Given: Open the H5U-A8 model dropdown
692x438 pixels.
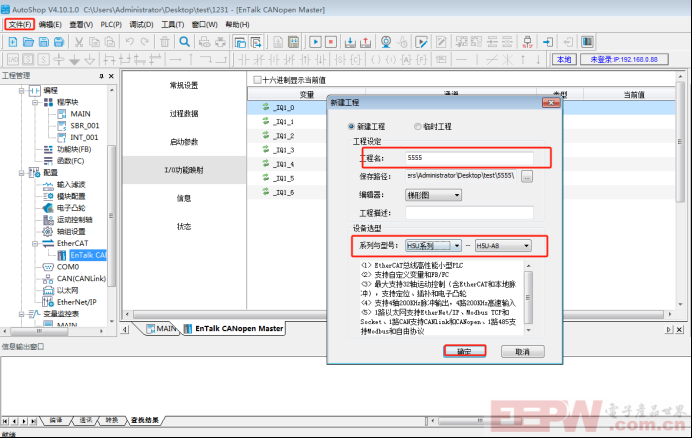Looking at the screenshot, I should 503,245.
